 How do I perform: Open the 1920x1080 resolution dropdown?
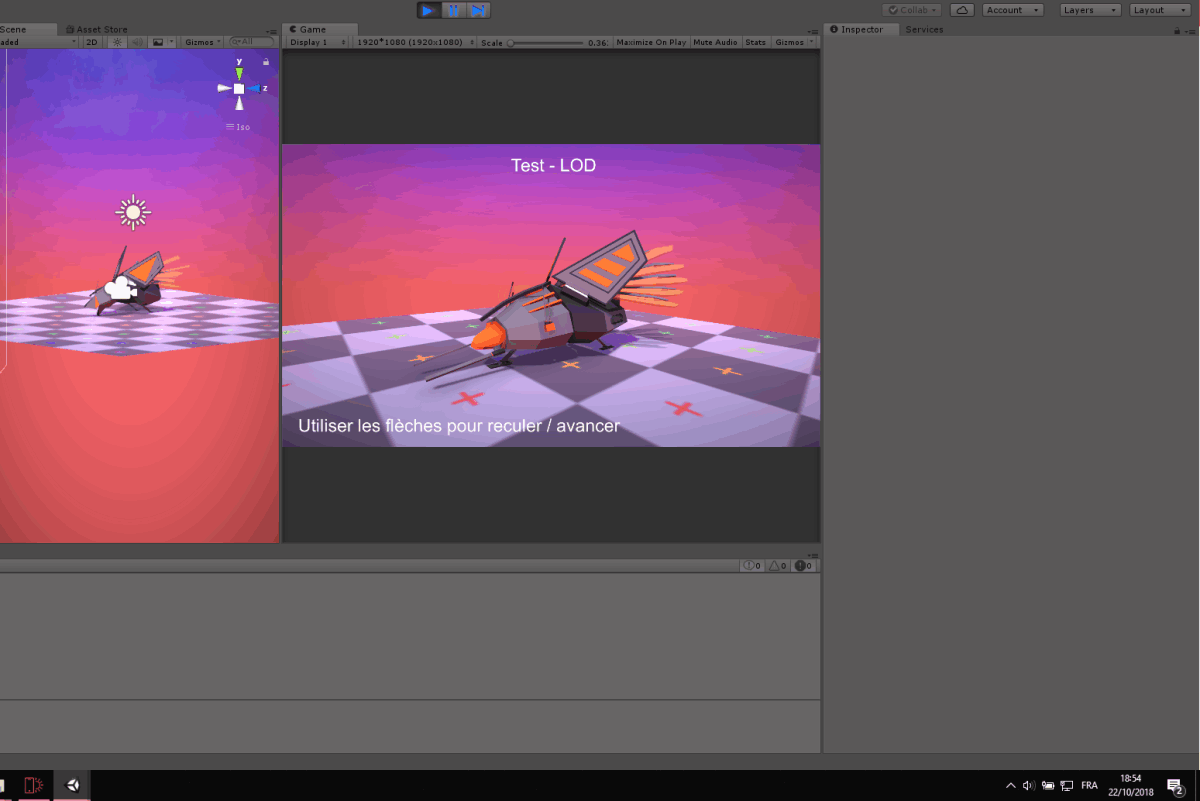[x=414, y=42]
